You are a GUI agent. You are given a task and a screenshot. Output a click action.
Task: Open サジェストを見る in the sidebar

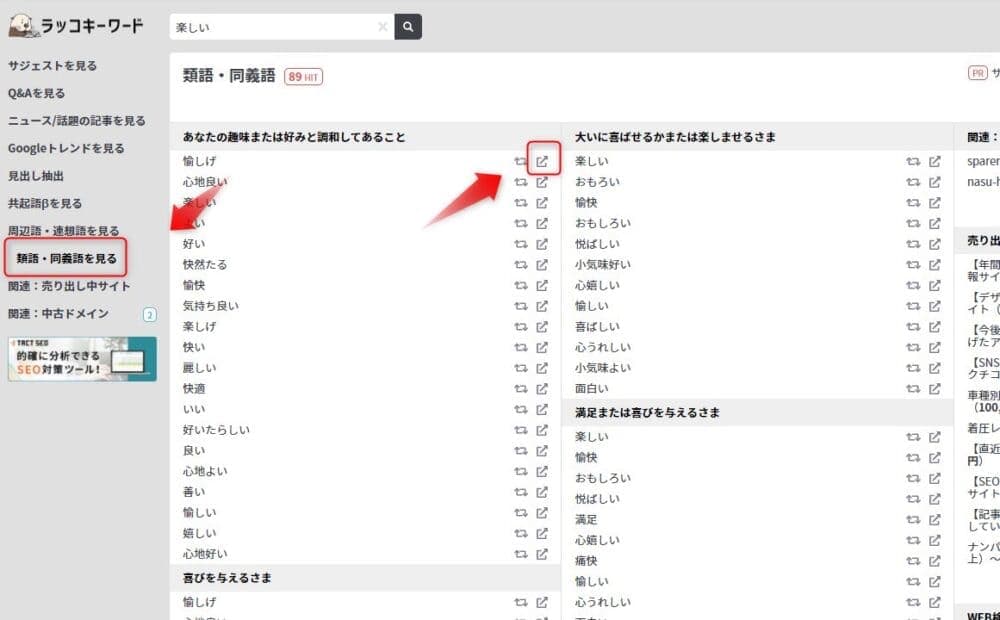point(52,65)
